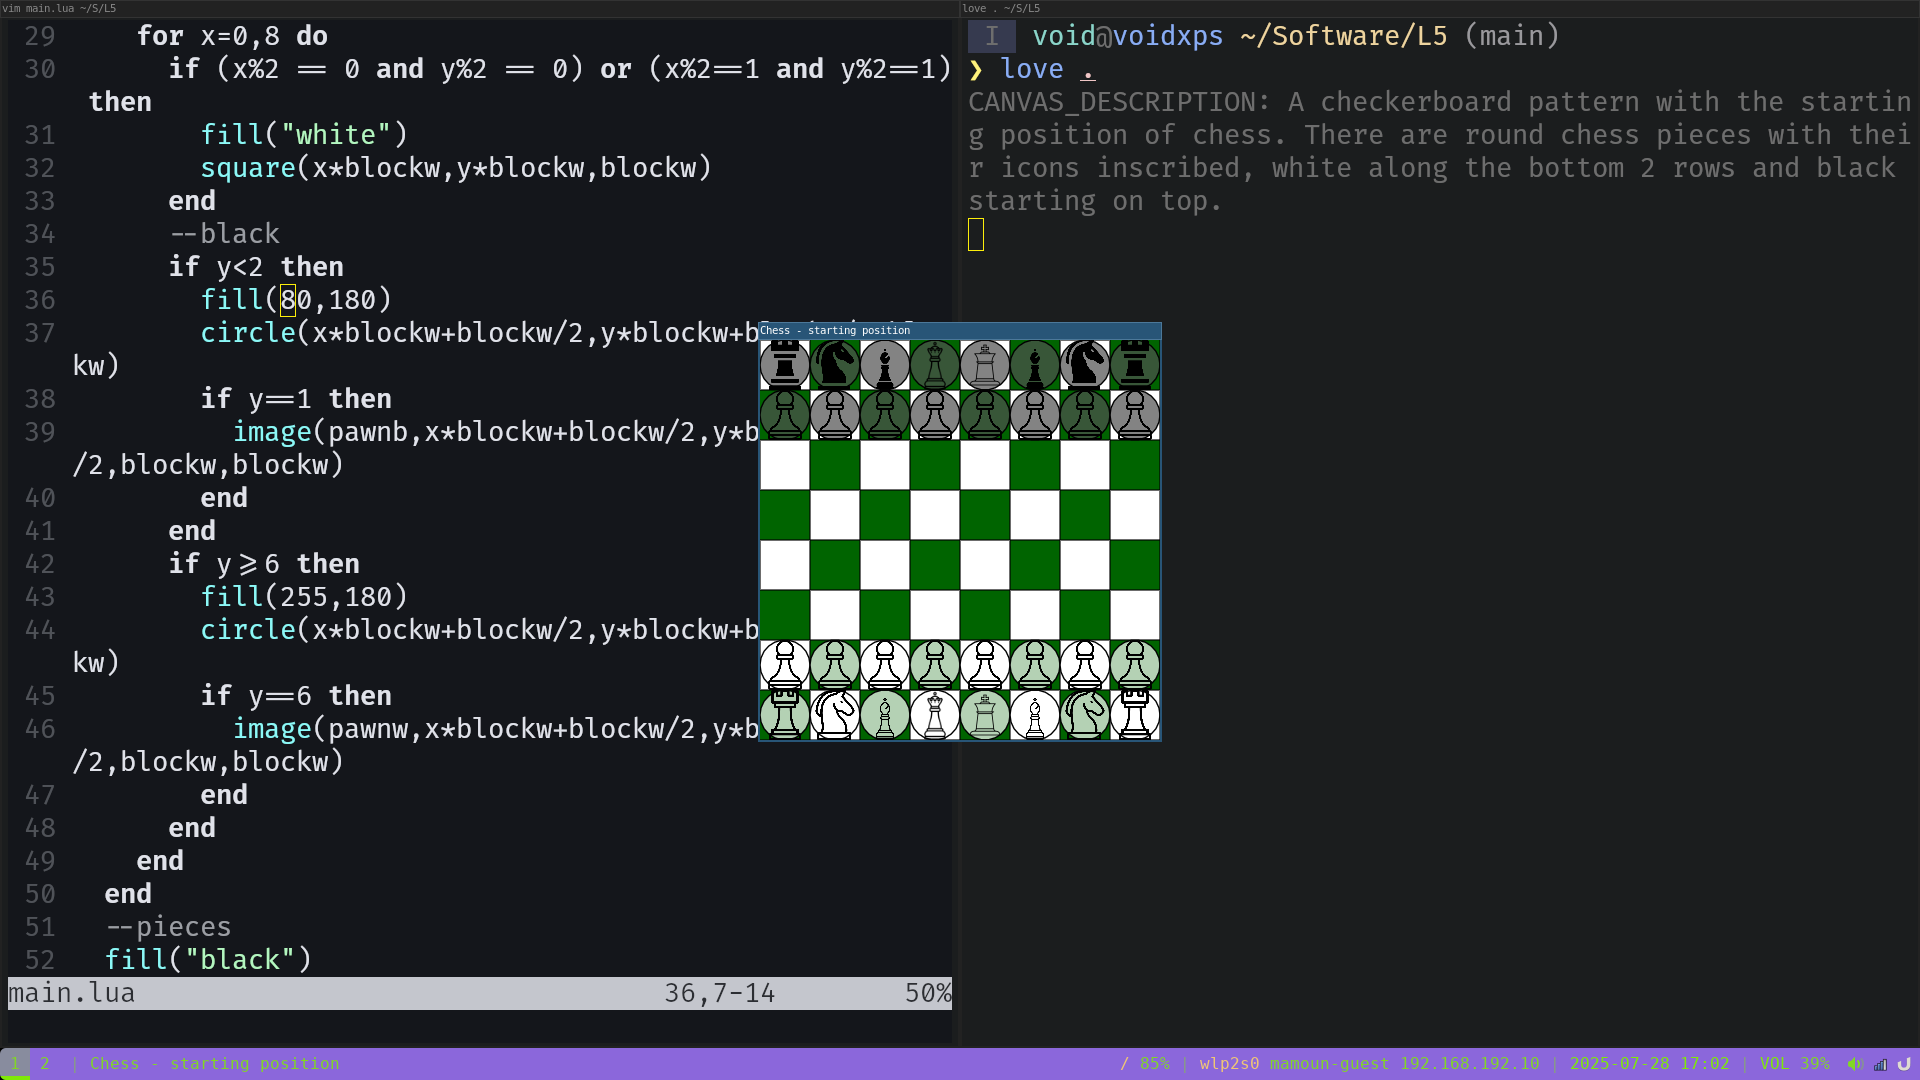Click the Chess - starting position label in status bar
Screen dimensions: 1920x1080
215,1064
